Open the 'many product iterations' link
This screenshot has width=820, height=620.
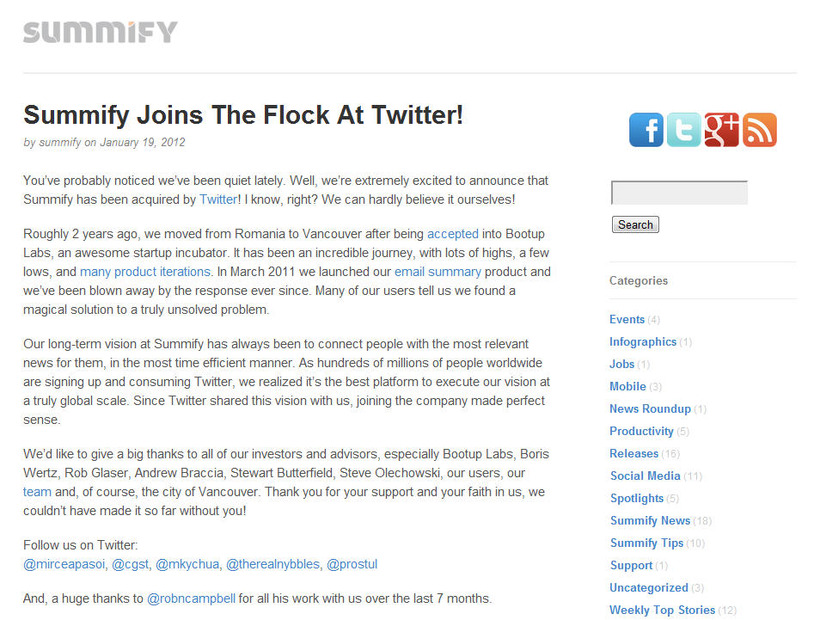(x=145, y=272)
